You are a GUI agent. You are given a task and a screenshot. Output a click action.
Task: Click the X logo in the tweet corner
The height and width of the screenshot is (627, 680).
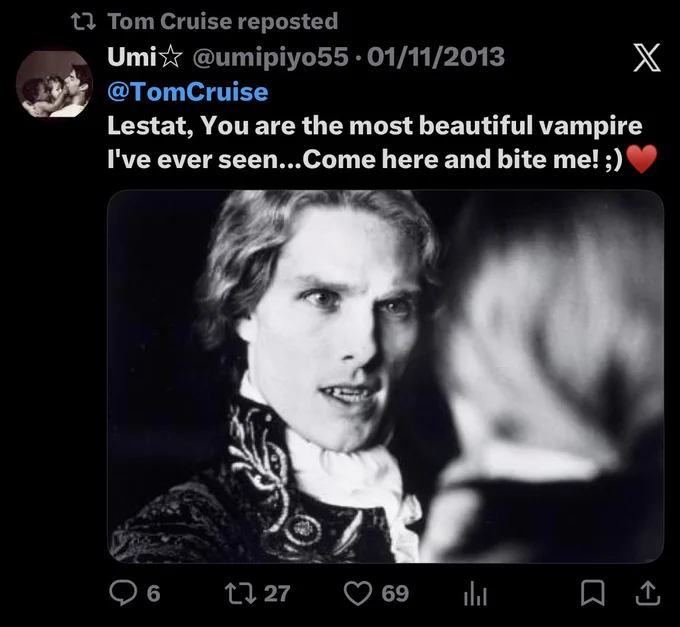[x=647, y=58]
